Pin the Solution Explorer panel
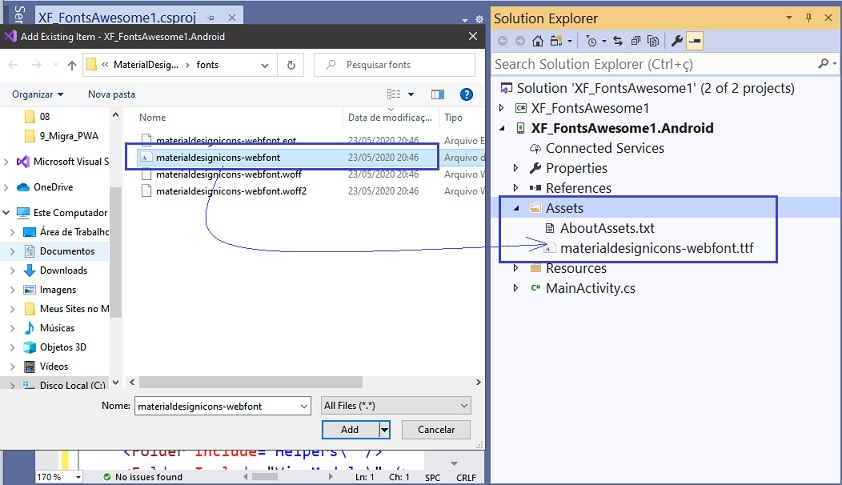 pyautogui.click(x=809, y=18)
